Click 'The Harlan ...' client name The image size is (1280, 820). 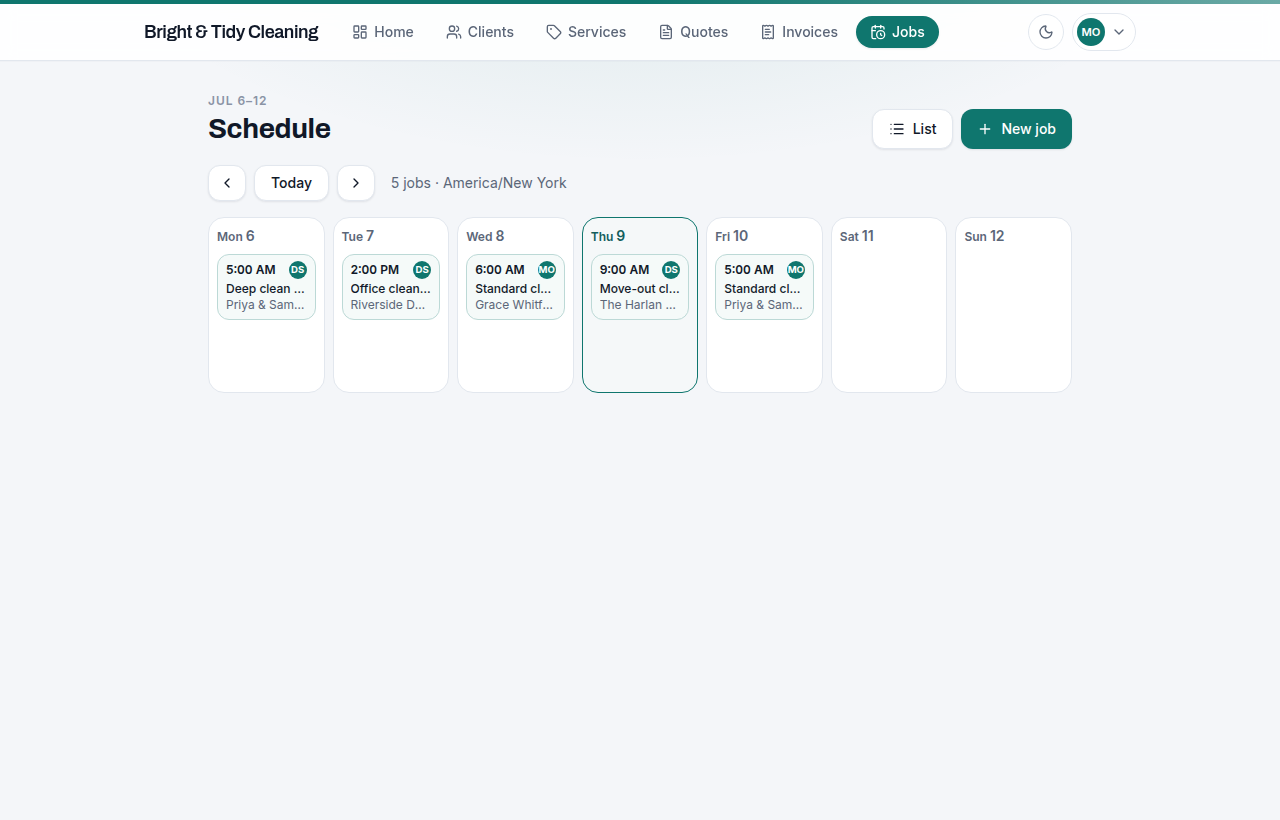(x=638, y=305)
